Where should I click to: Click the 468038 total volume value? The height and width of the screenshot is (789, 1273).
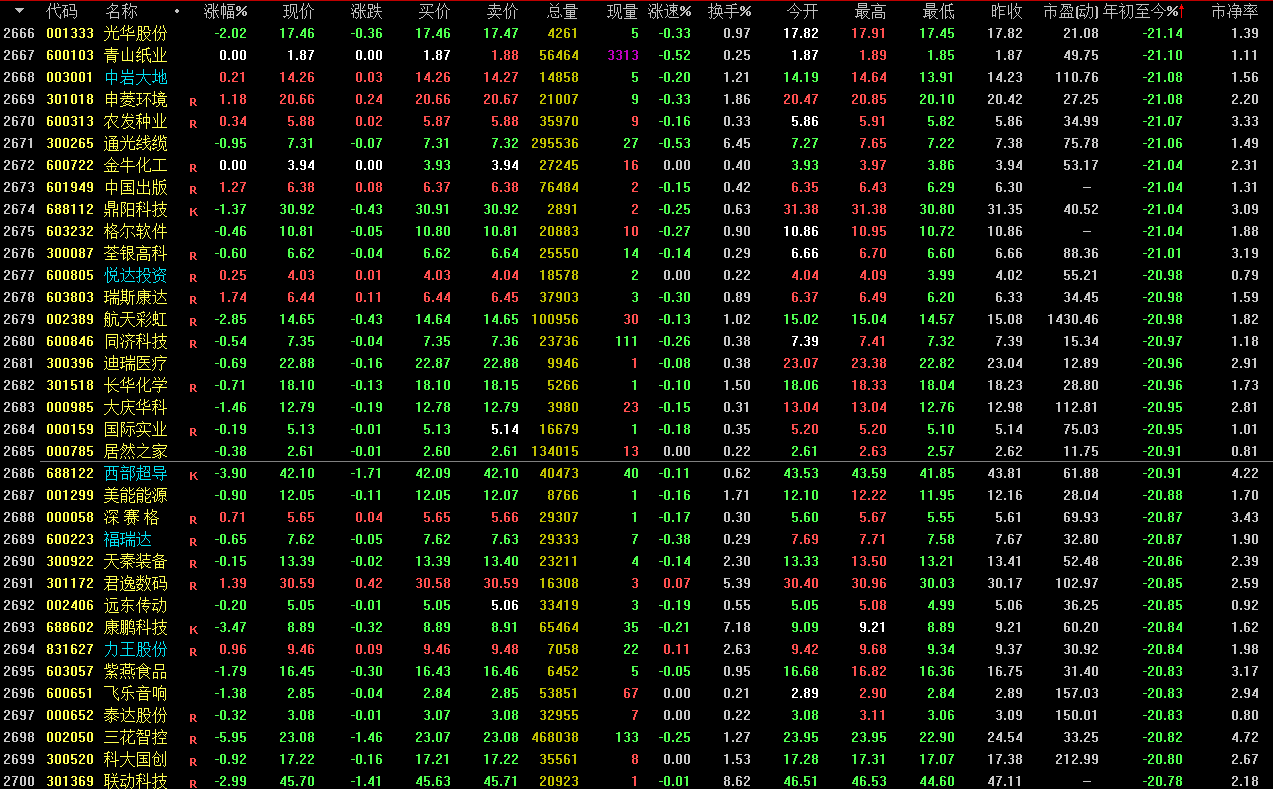[x=557, y=738]
